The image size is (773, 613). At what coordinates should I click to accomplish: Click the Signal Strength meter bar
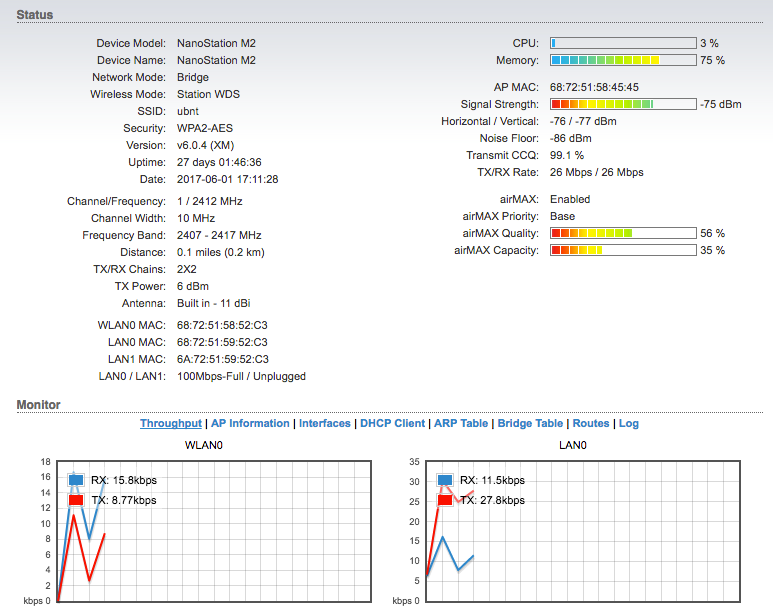coord(623,104)
